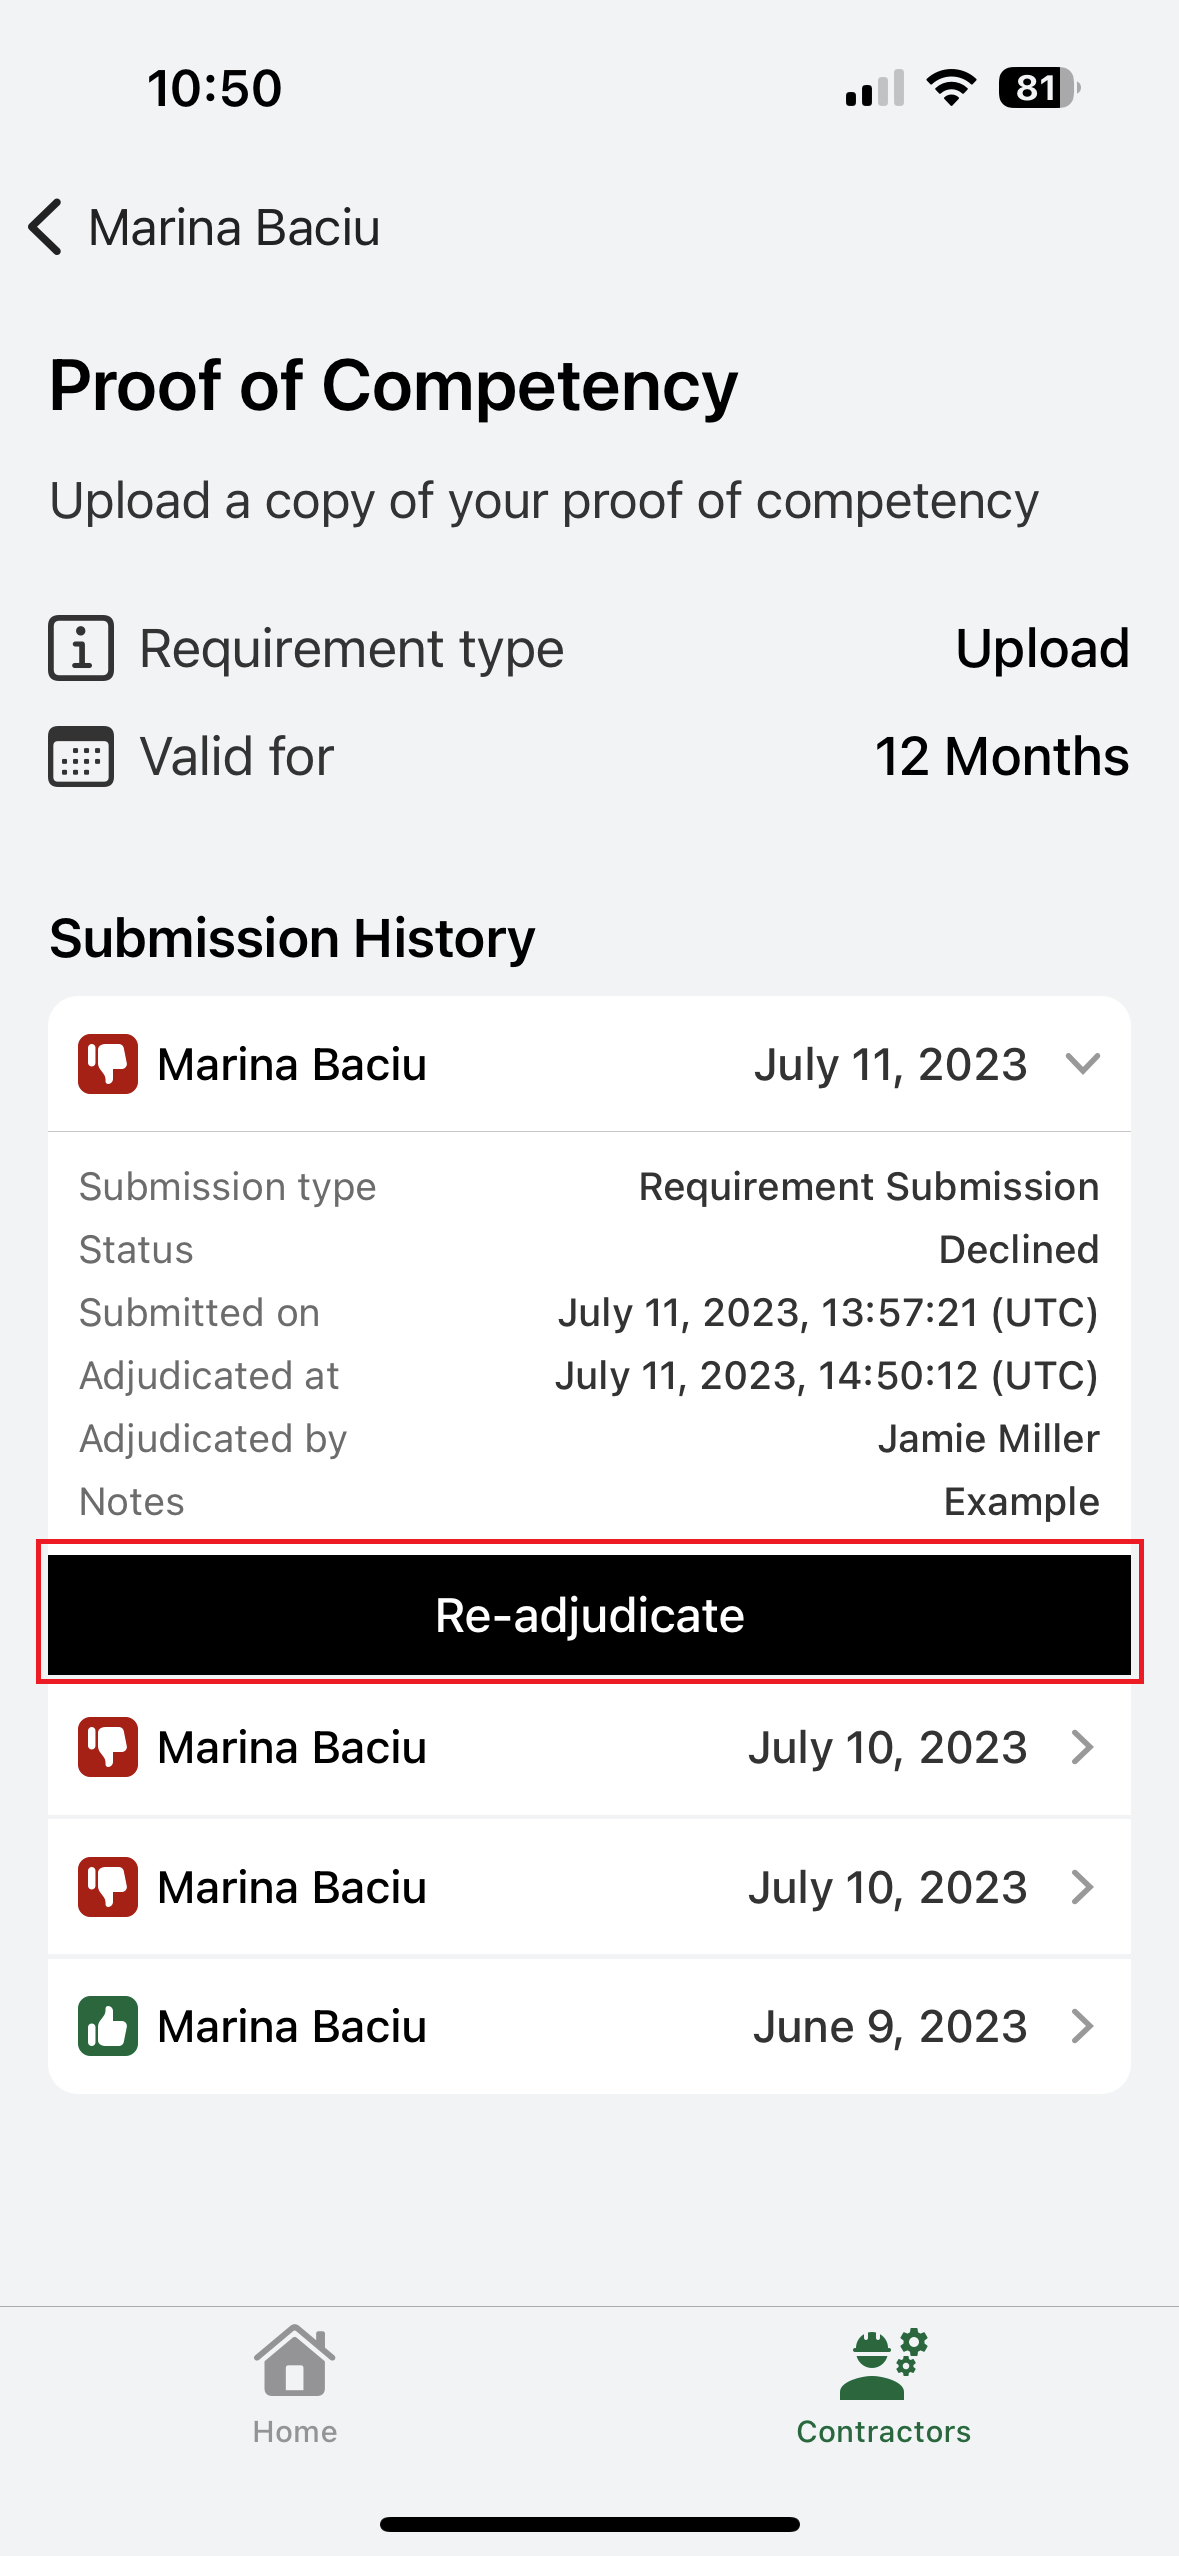Tap the Submission History heading

pyautogui.click(x=292, y=938)
